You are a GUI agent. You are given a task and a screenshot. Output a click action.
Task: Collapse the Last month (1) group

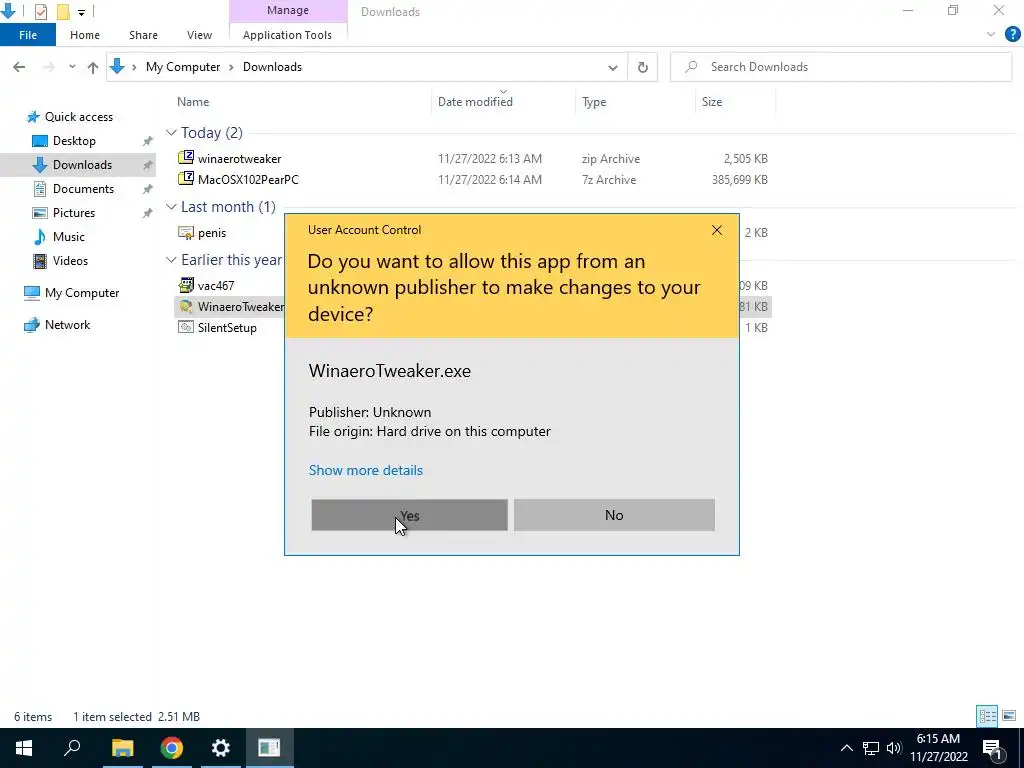[171, 206]
